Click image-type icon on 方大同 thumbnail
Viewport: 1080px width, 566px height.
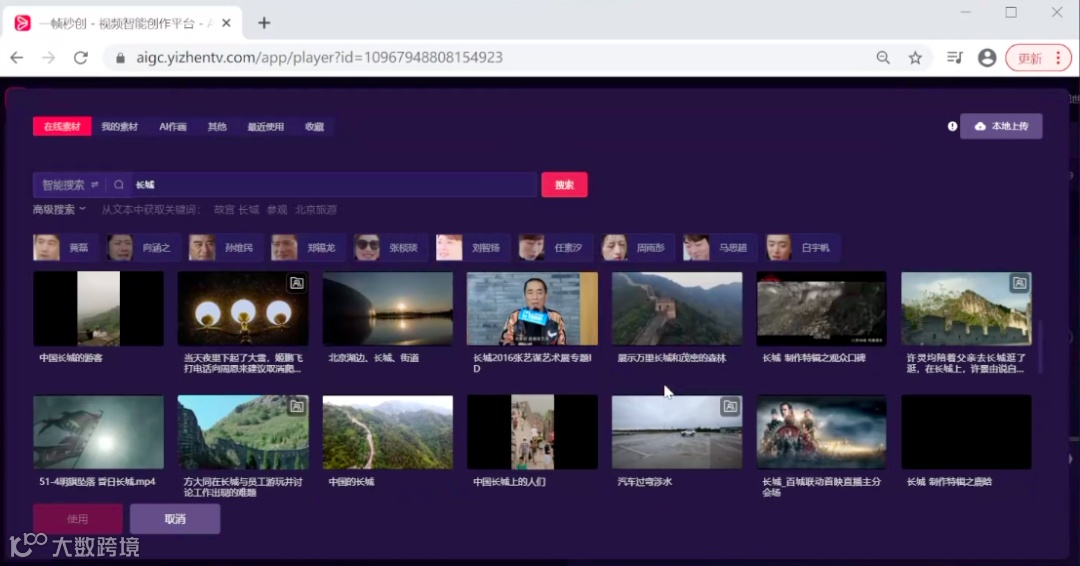coord(296,407)
